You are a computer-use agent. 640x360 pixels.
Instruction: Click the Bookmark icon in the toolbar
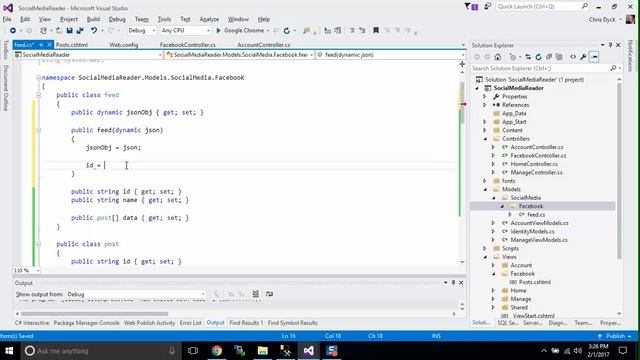[x=376, y=30]
